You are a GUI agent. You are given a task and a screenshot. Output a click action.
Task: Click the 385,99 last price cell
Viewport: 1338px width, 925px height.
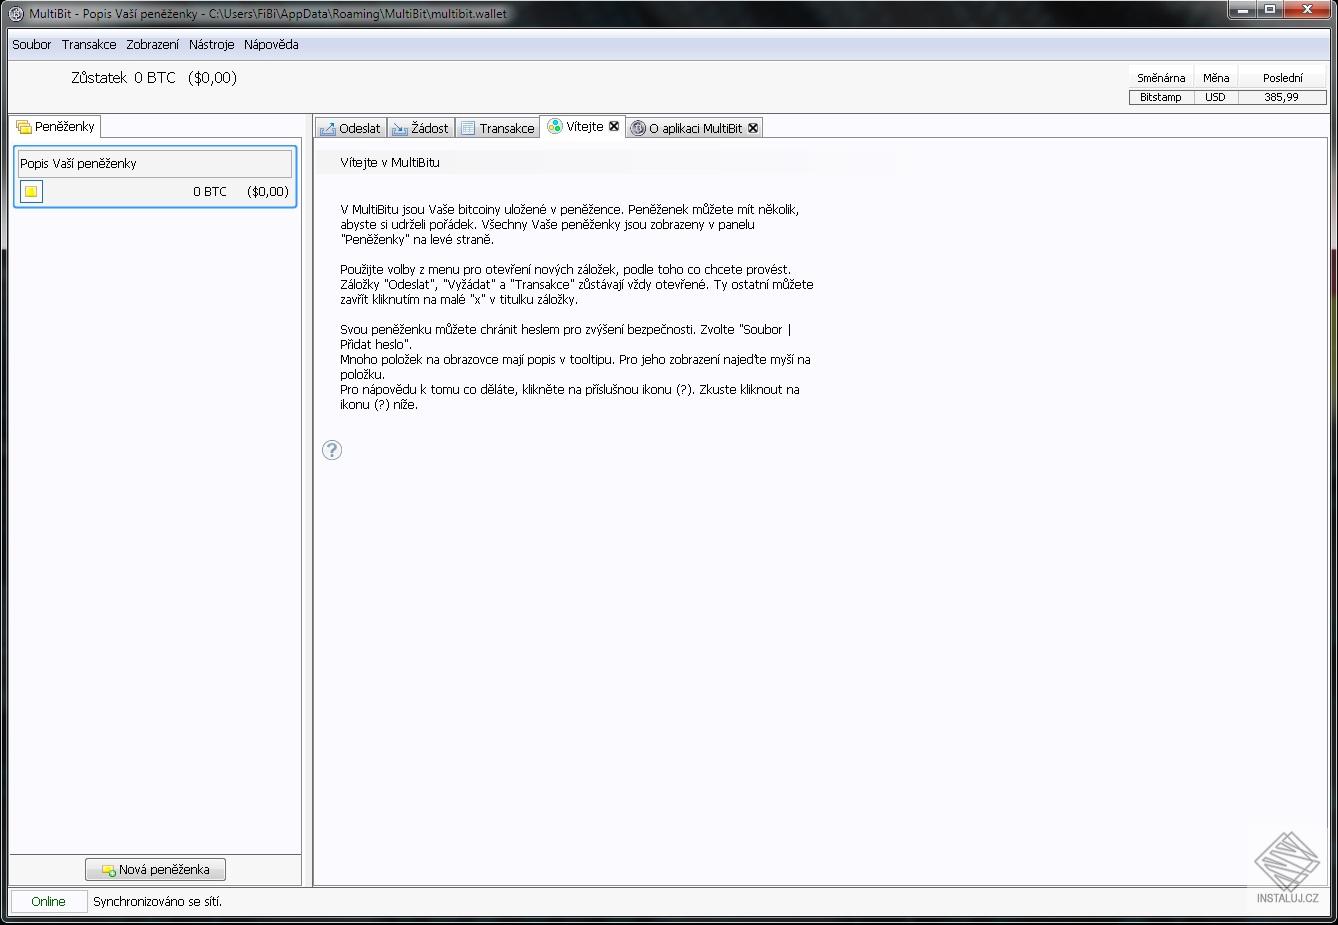point(1282,97)
